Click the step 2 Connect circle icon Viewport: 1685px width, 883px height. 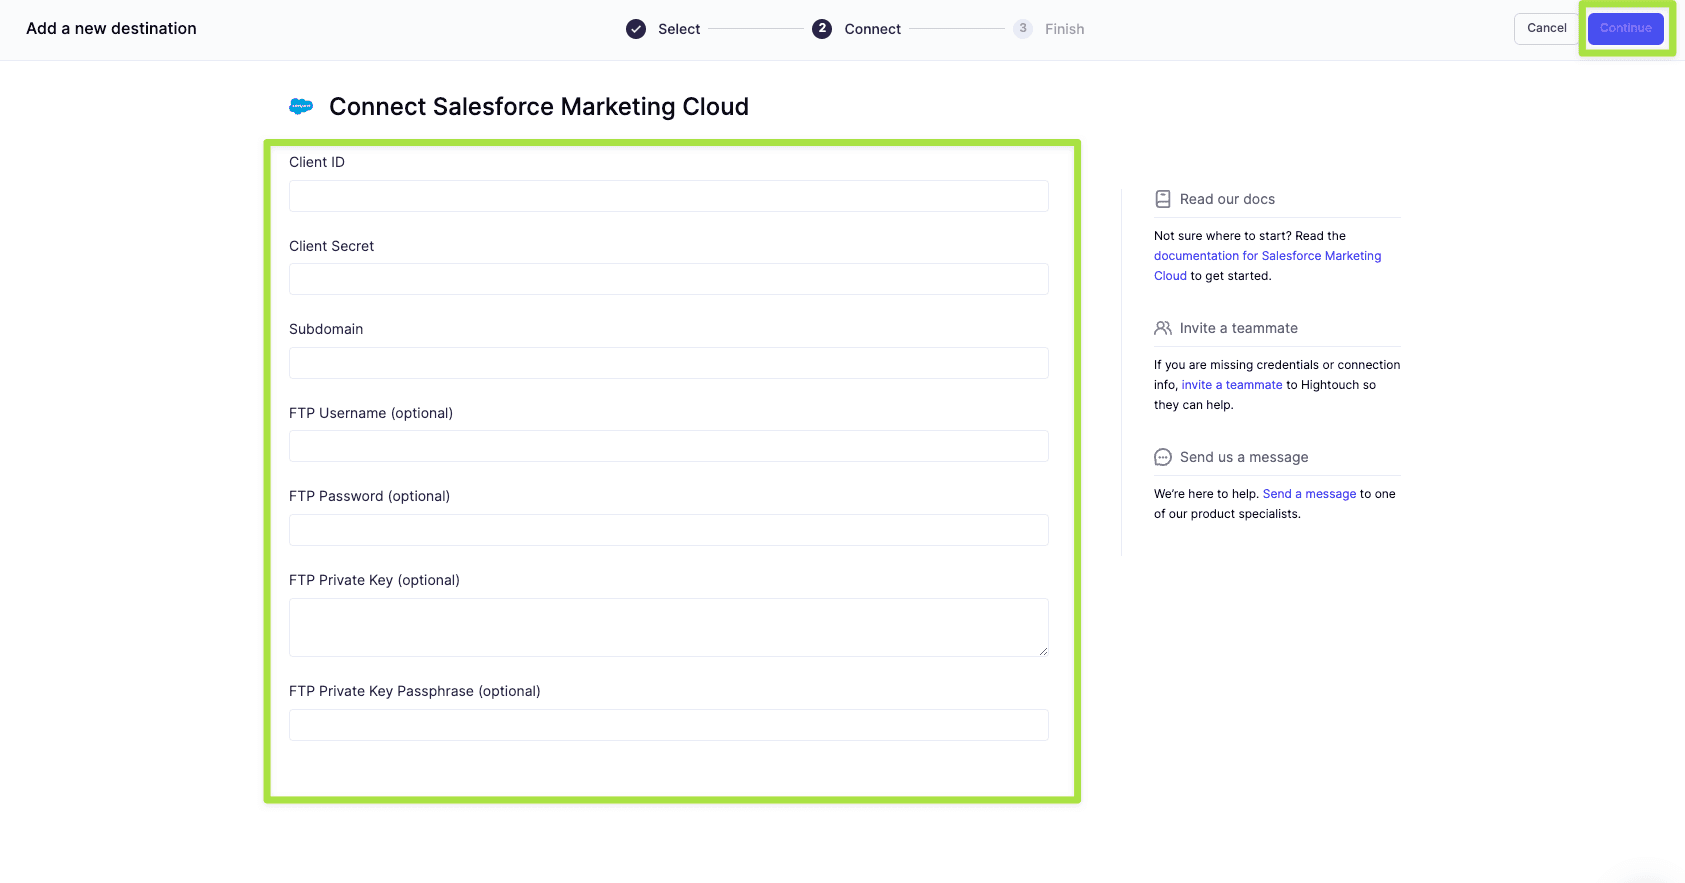pyautogui.click(x=822, y=29)
